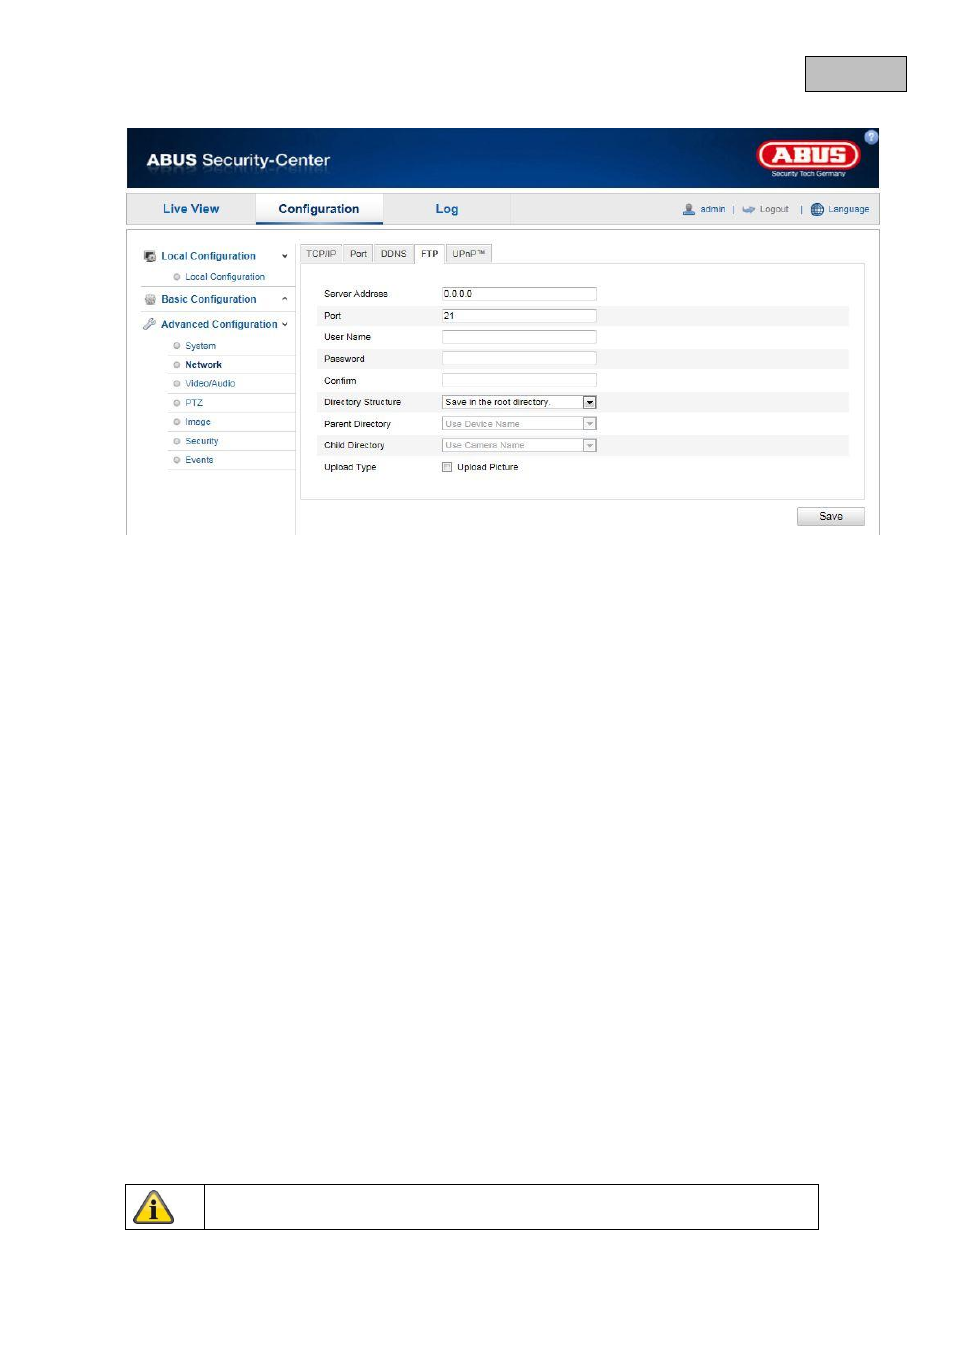Click the 'Upload Type' label
The image size is (955, 1350).
click(350, 467)
